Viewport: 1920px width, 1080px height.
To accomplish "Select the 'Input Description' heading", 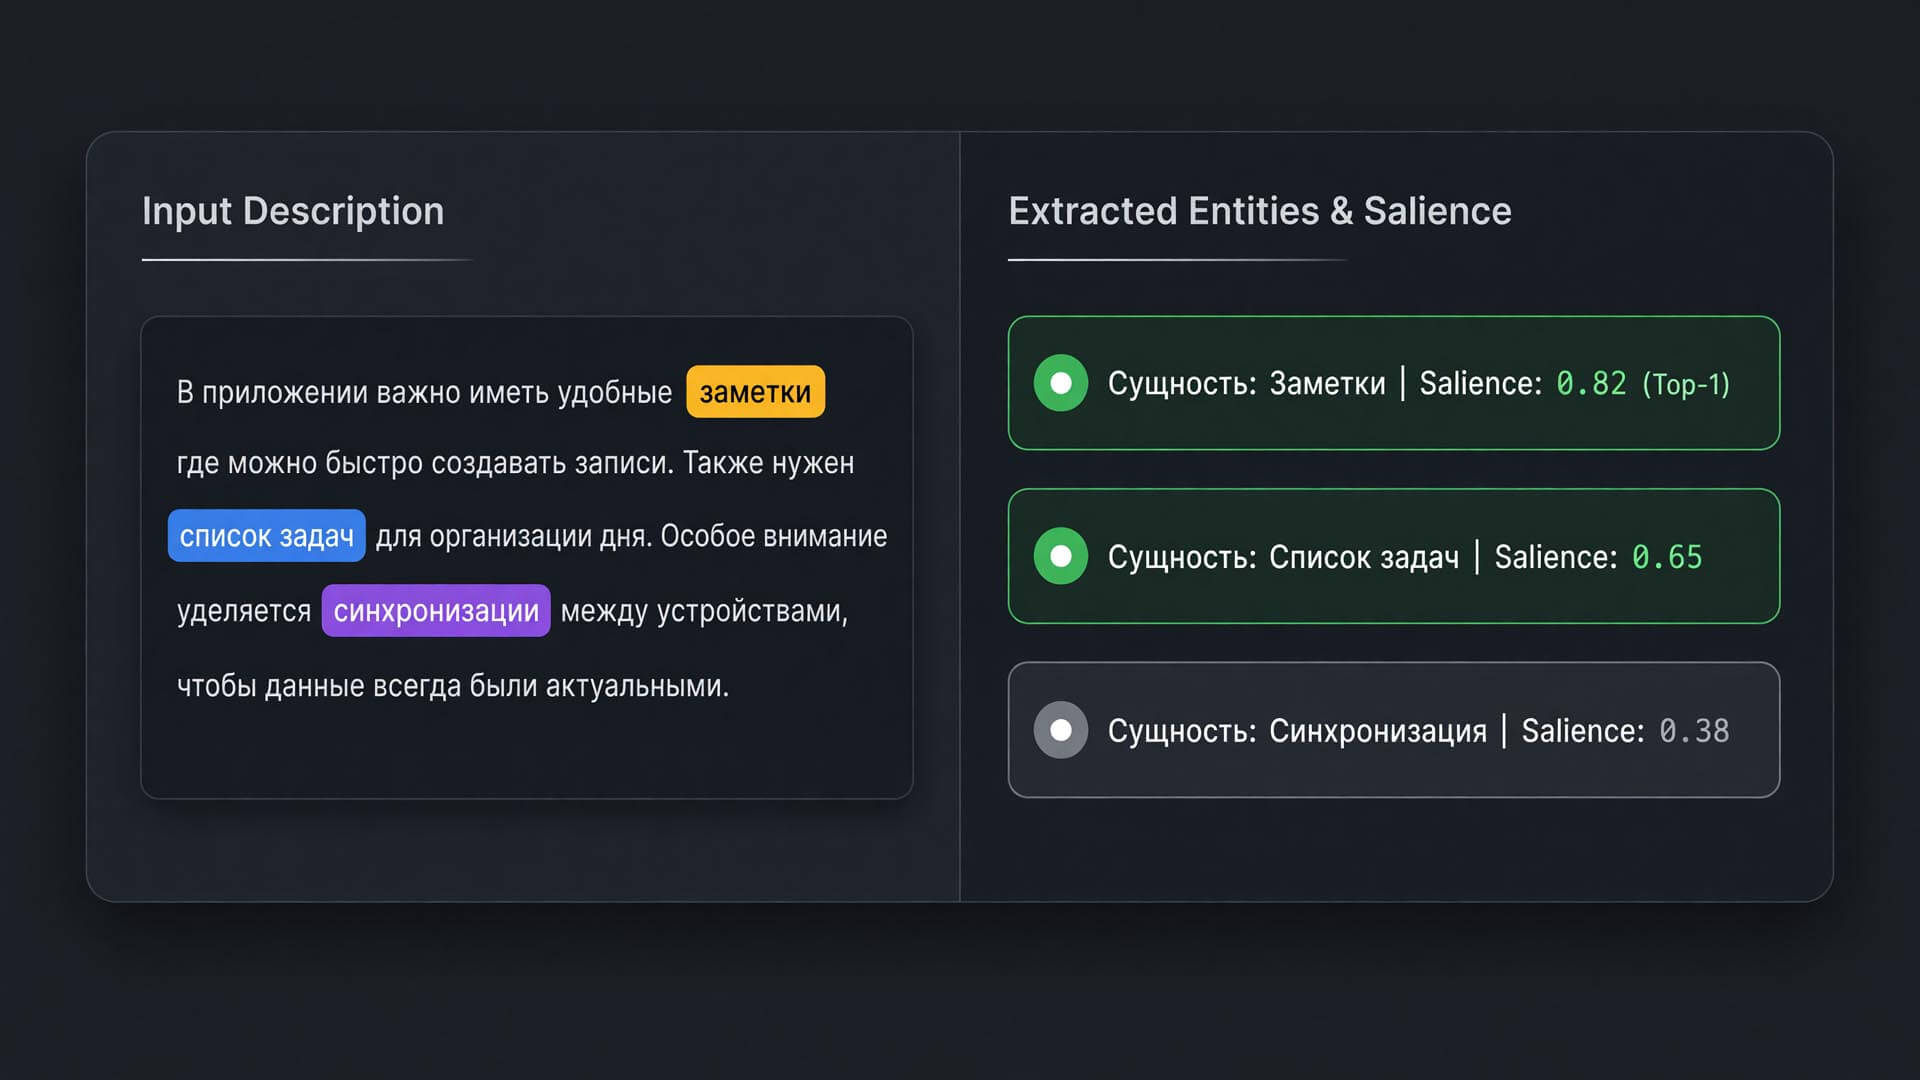I will click(293, 211).
